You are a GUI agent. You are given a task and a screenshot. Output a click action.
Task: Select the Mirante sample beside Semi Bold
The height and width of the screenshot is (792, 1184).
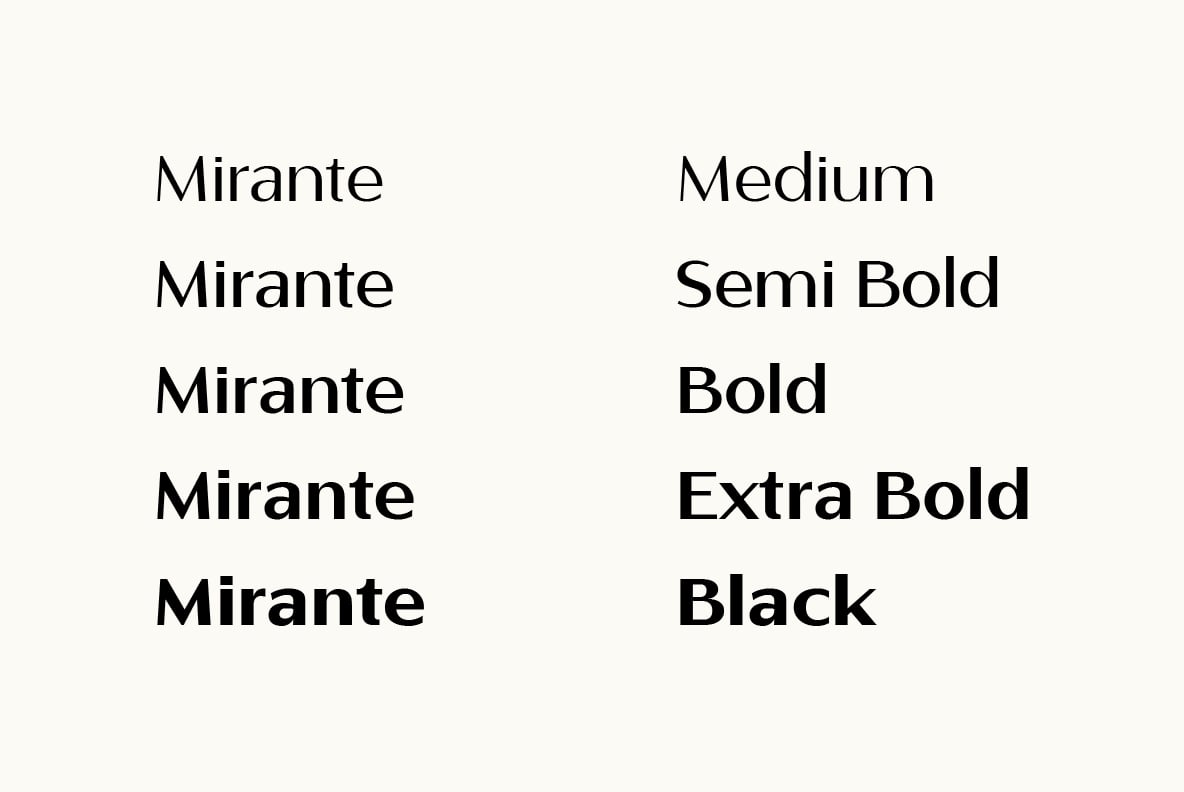(275, 284)
